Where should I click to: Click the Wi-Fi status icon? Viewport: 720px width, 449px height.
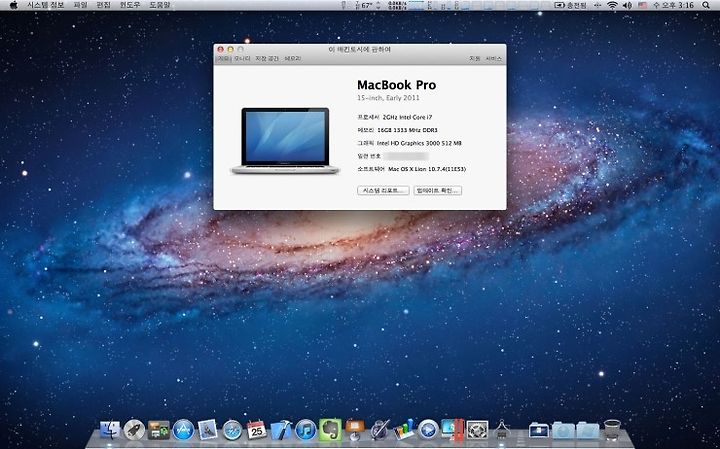612,5
